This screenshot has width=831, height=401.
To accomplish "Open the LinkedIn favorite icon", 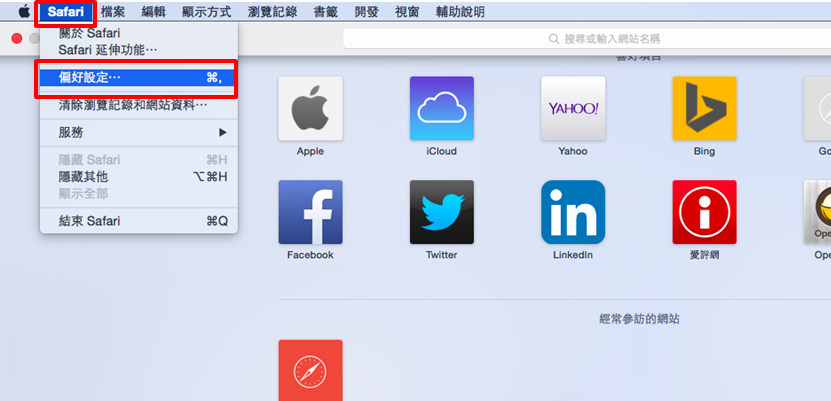I will click(572, 212).
